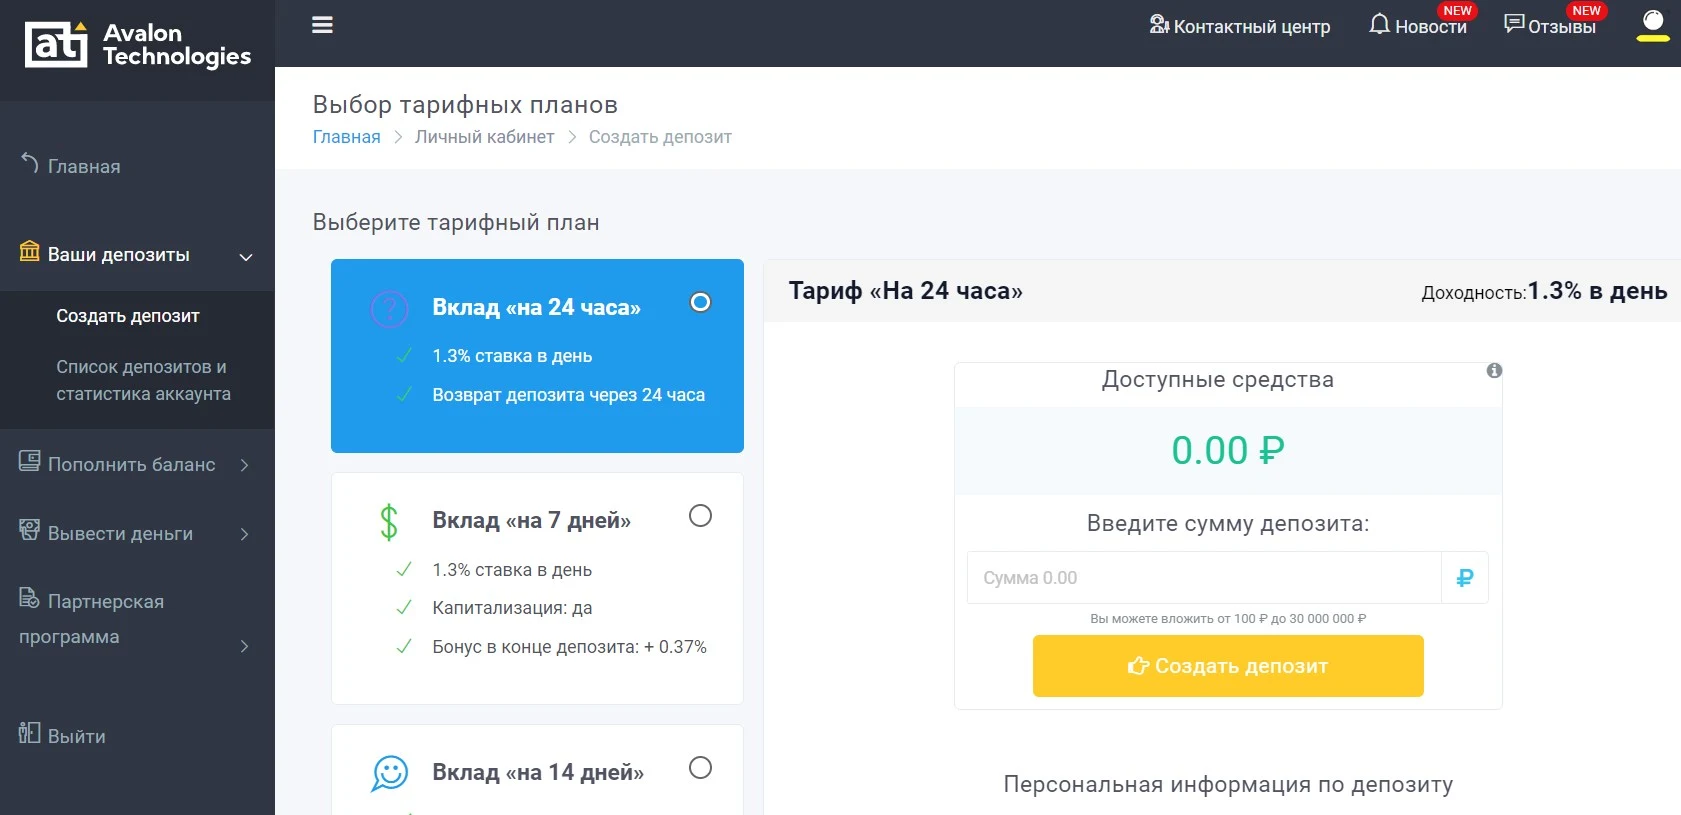This screenshot has width=1681, height=815.
Task: Expand the Партнерская программа arrow
Action: pyautogui.click(x=245, y=646)
